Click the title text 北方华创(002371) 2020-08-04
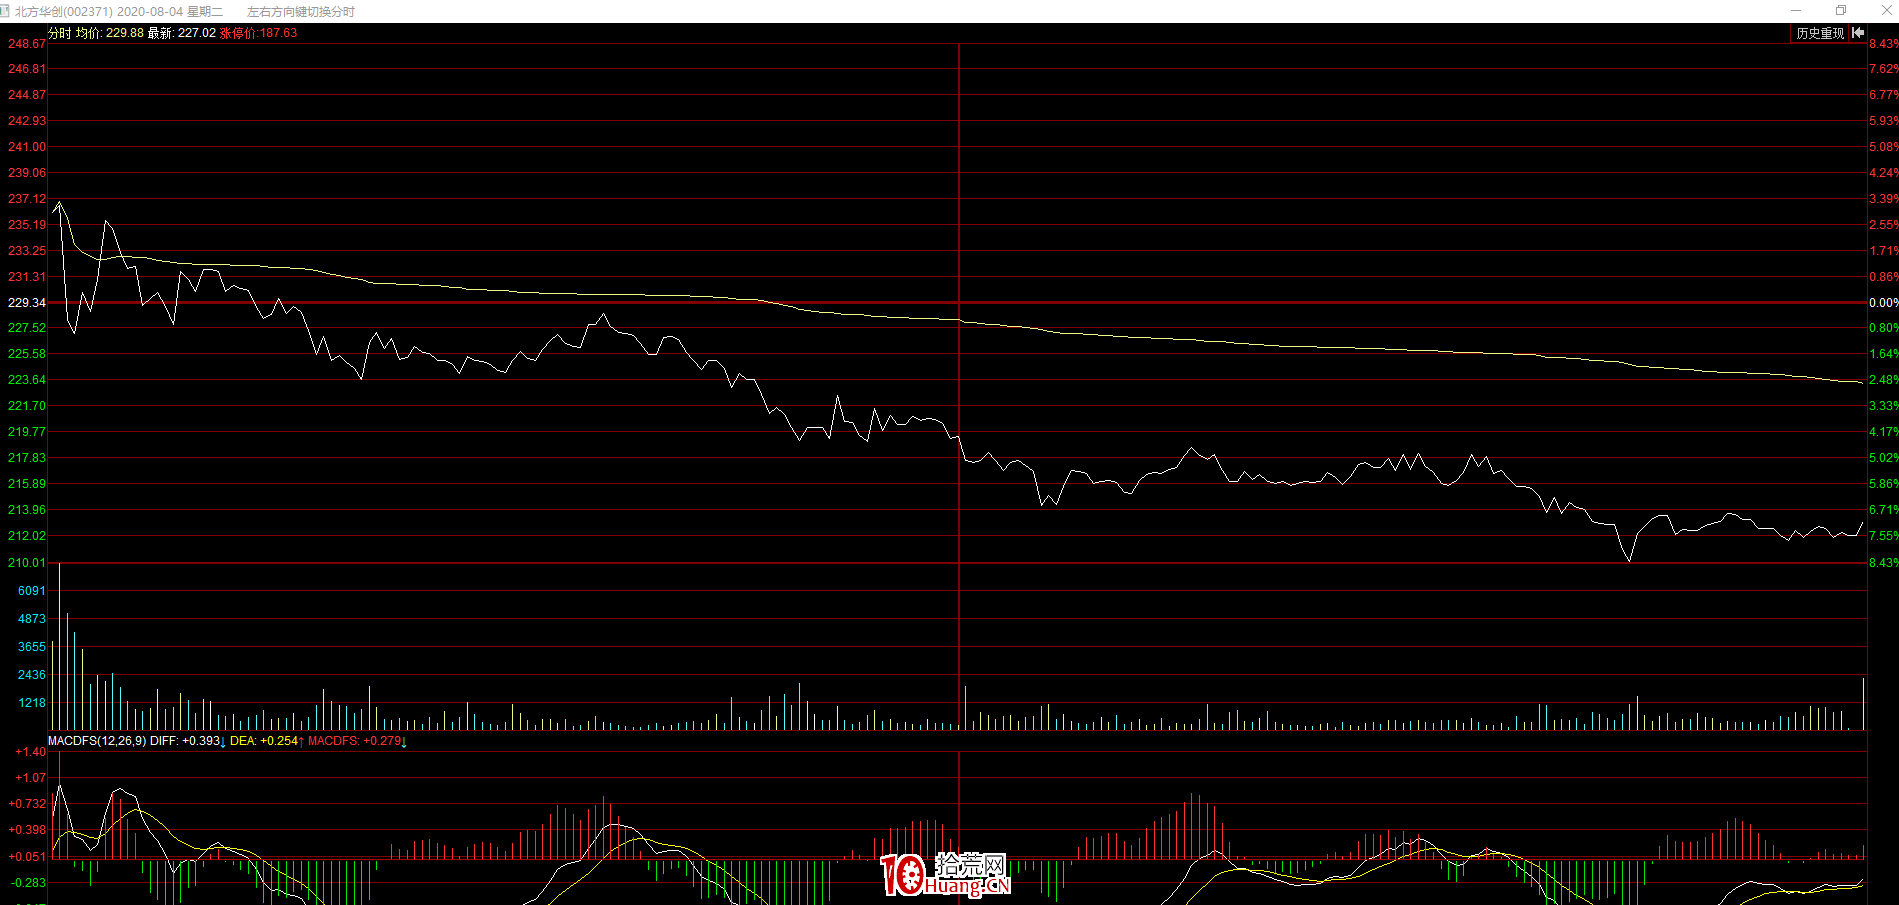This screenshot has width=1899, height=905. tap(99, 12)
